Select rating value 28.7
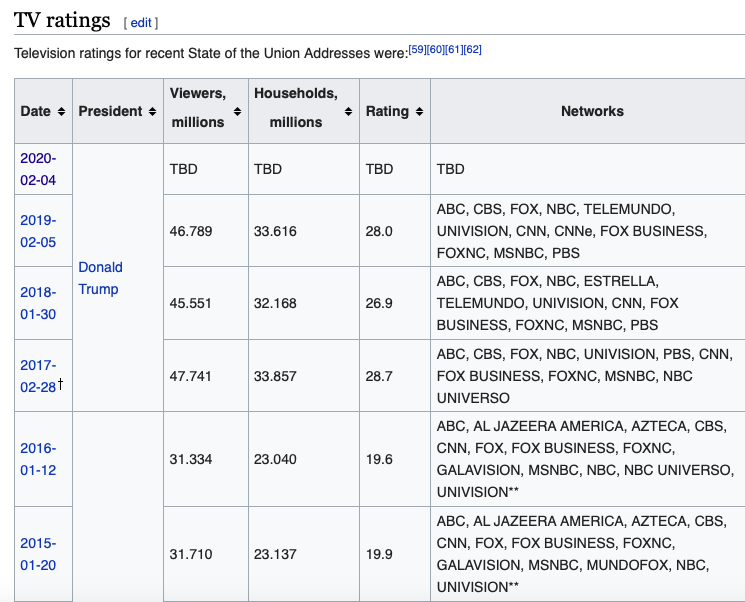 click(x=379, y=376)
